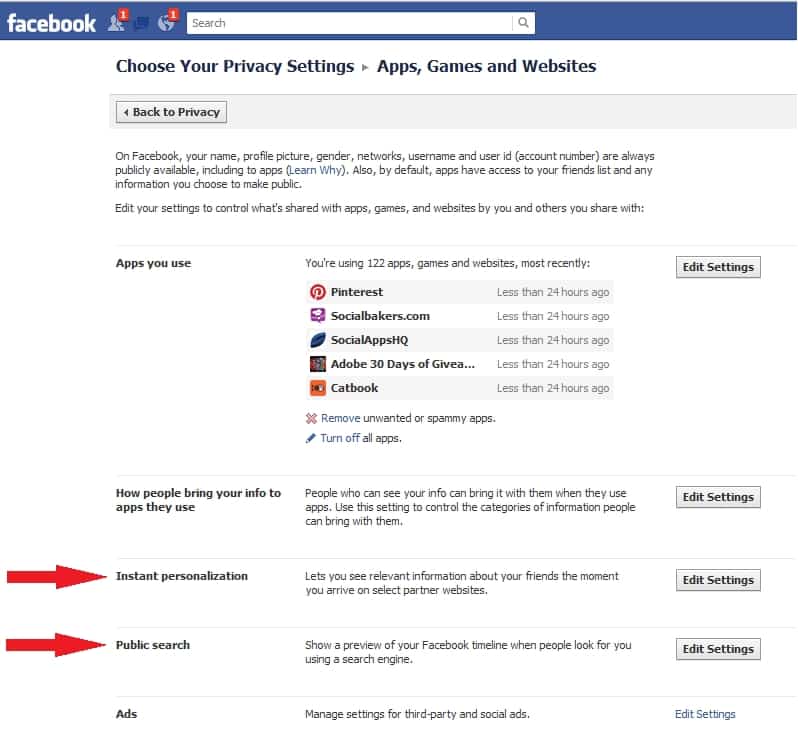Screen dimensions: 798x744
Task: Edit Settings for Instant personalization
Action: (718, 580)
